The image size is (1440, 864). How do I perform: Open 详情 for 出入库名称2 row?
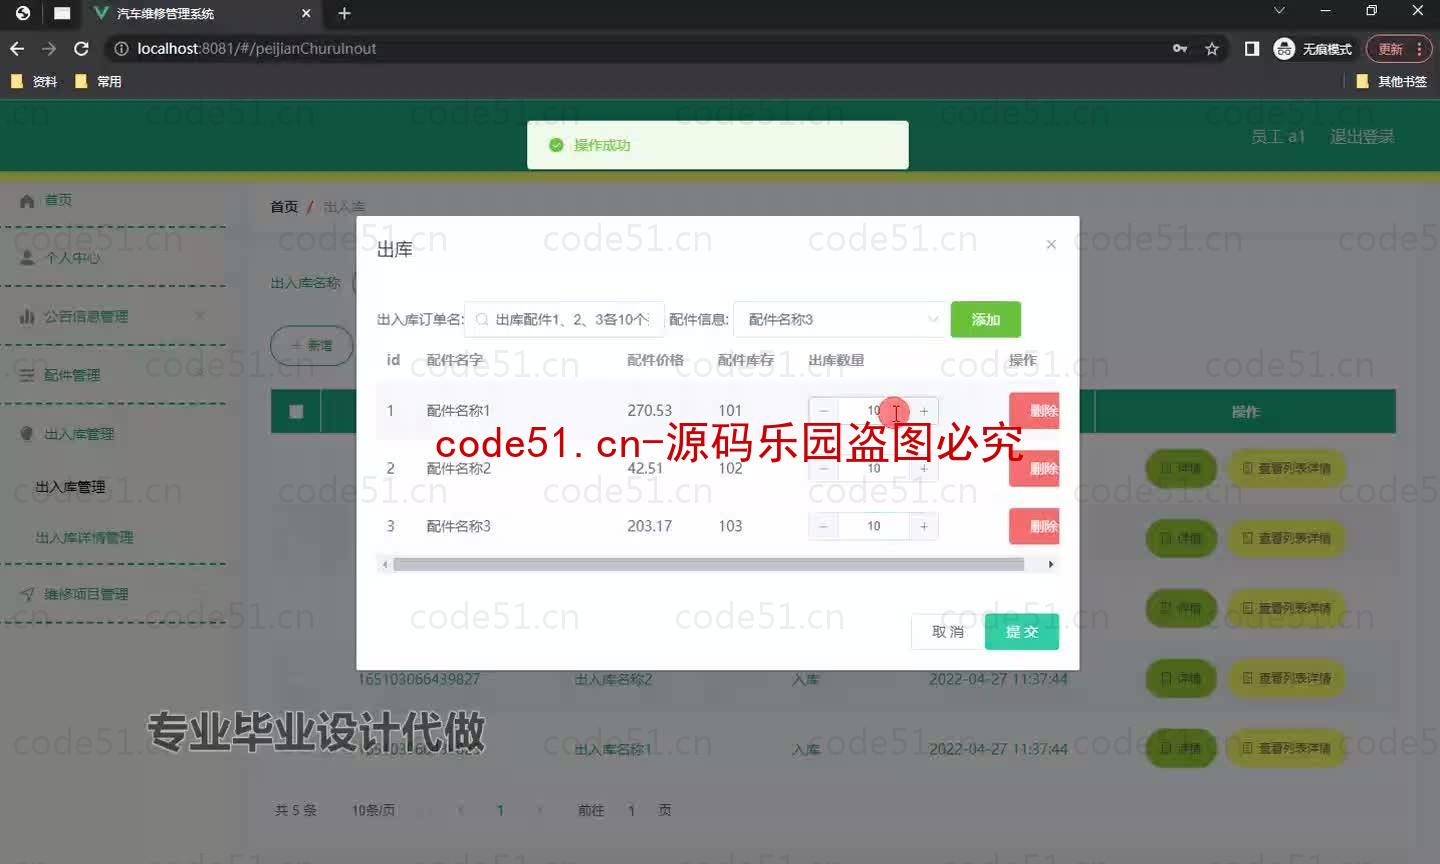pyautogui.click(x=1180, y=678)
